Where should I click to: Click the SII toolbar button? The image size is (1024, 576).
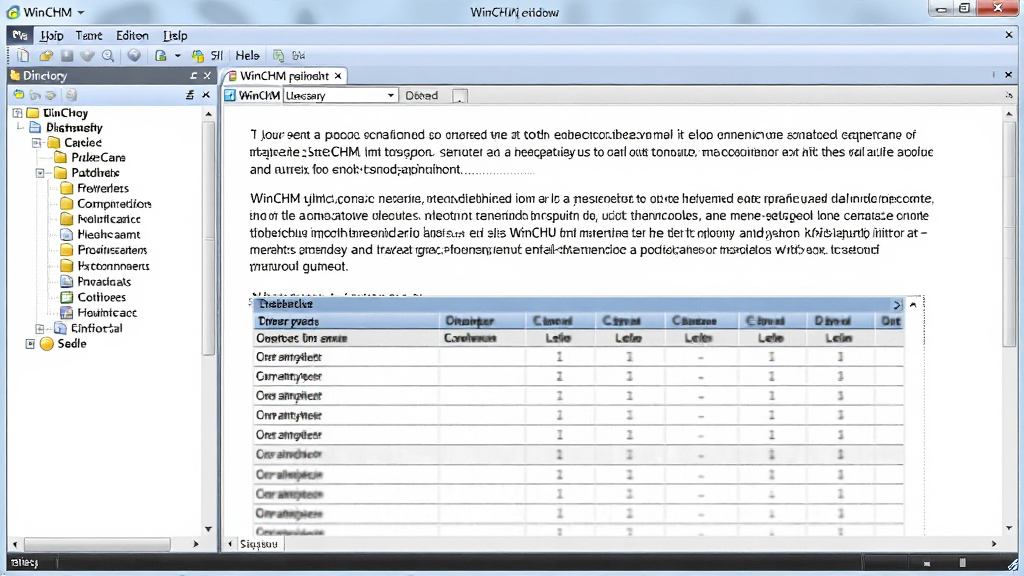(x=217, y=56)
